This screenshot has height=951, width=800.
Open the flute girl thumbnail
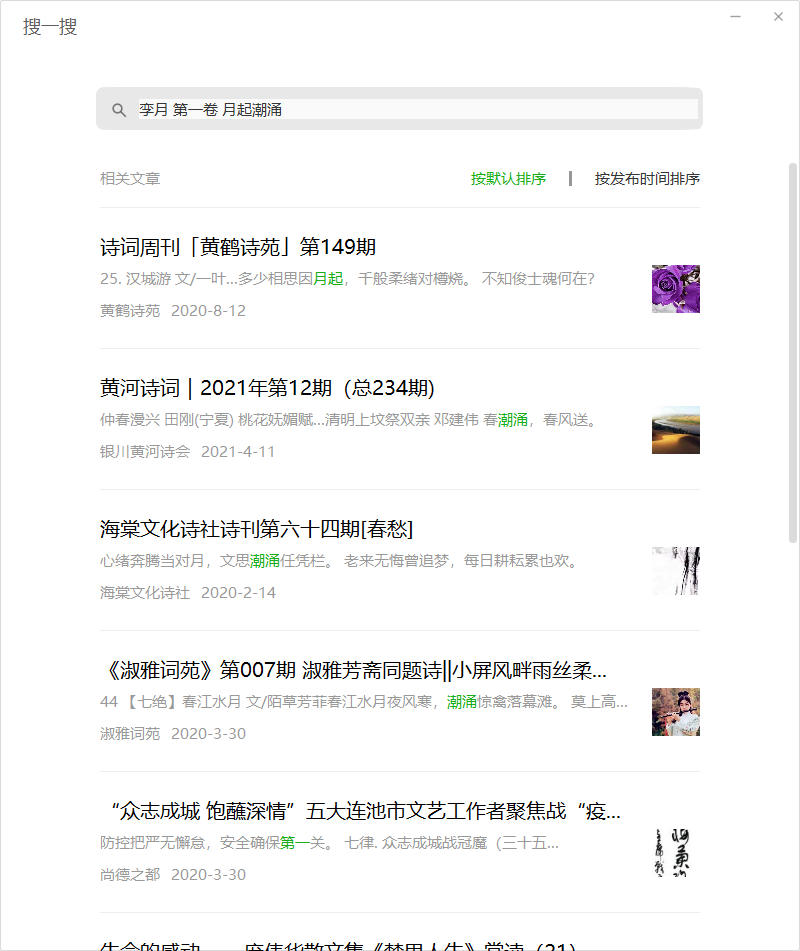coord(676,712)
